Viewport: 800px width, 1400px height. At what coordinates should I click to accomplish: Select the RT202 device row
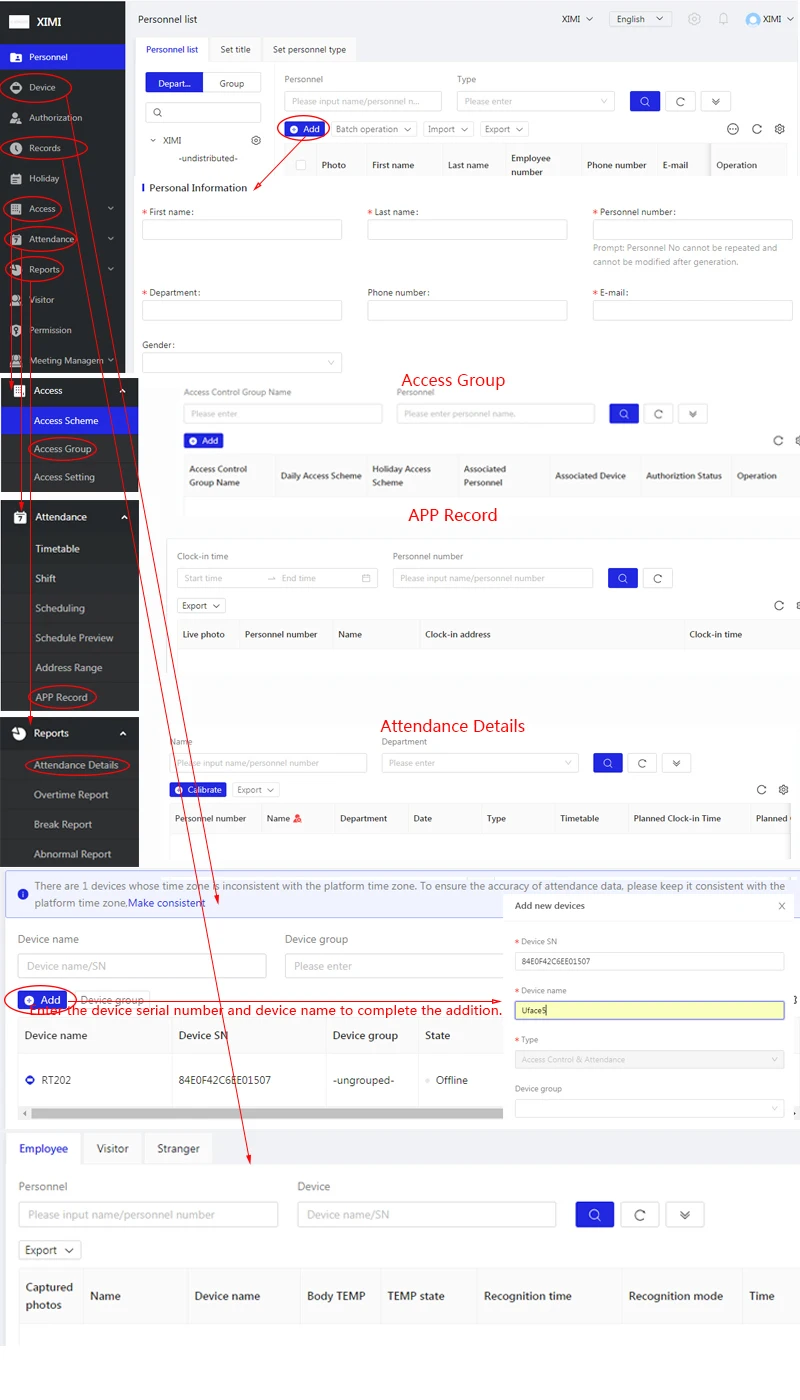click(260, 1080)
